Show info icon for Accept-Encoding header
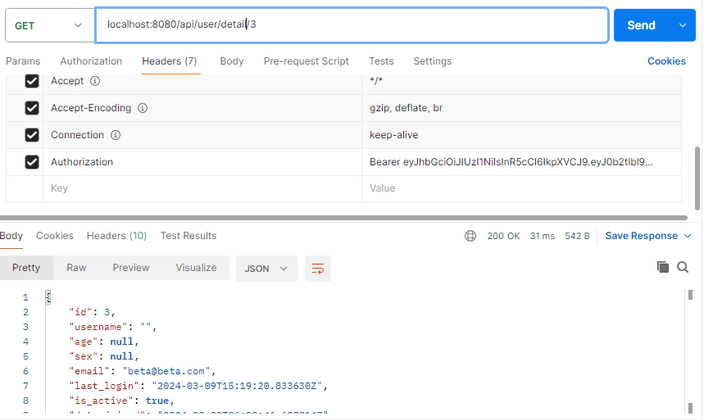The height and width of the screenshot is (420, 704). 143,108
